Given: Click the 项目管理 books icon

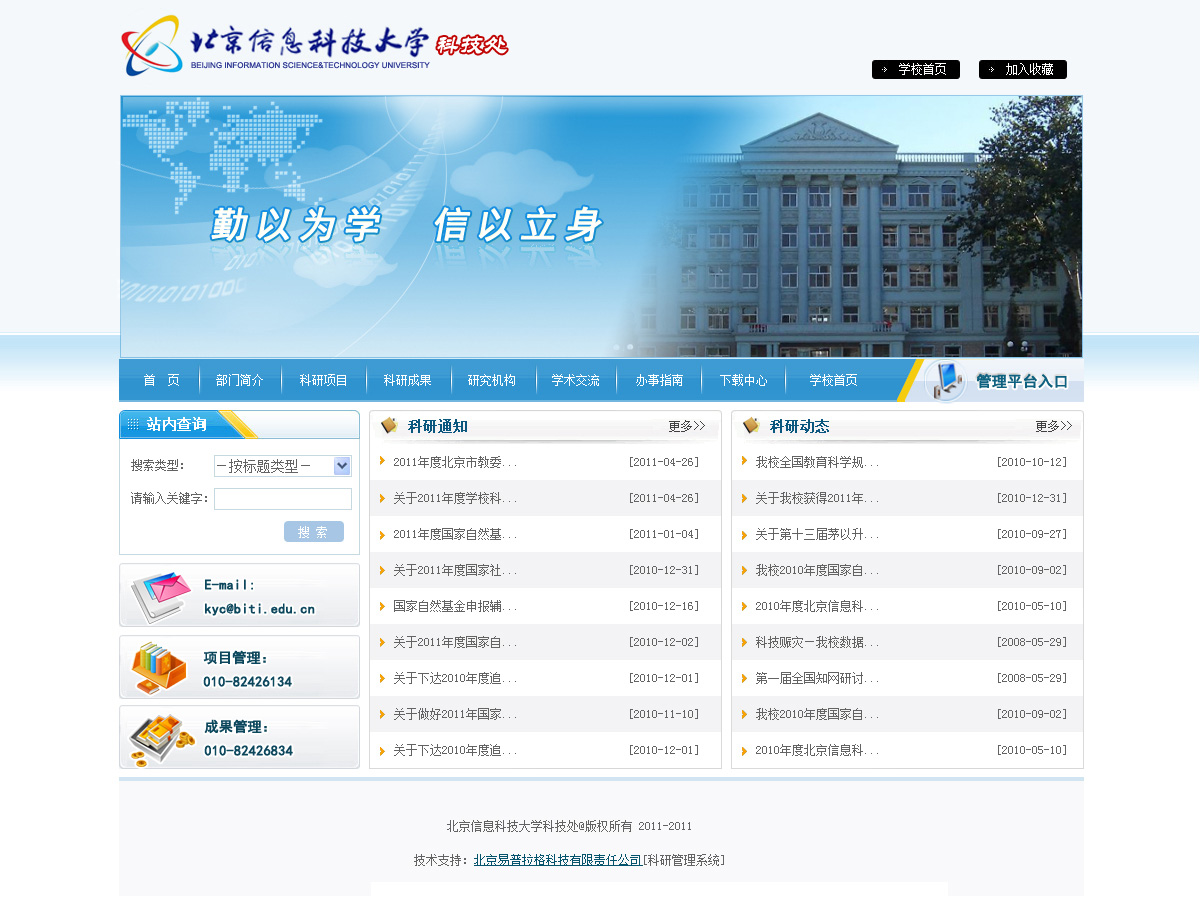Looking at the screenshot, I should click(159, 668).
